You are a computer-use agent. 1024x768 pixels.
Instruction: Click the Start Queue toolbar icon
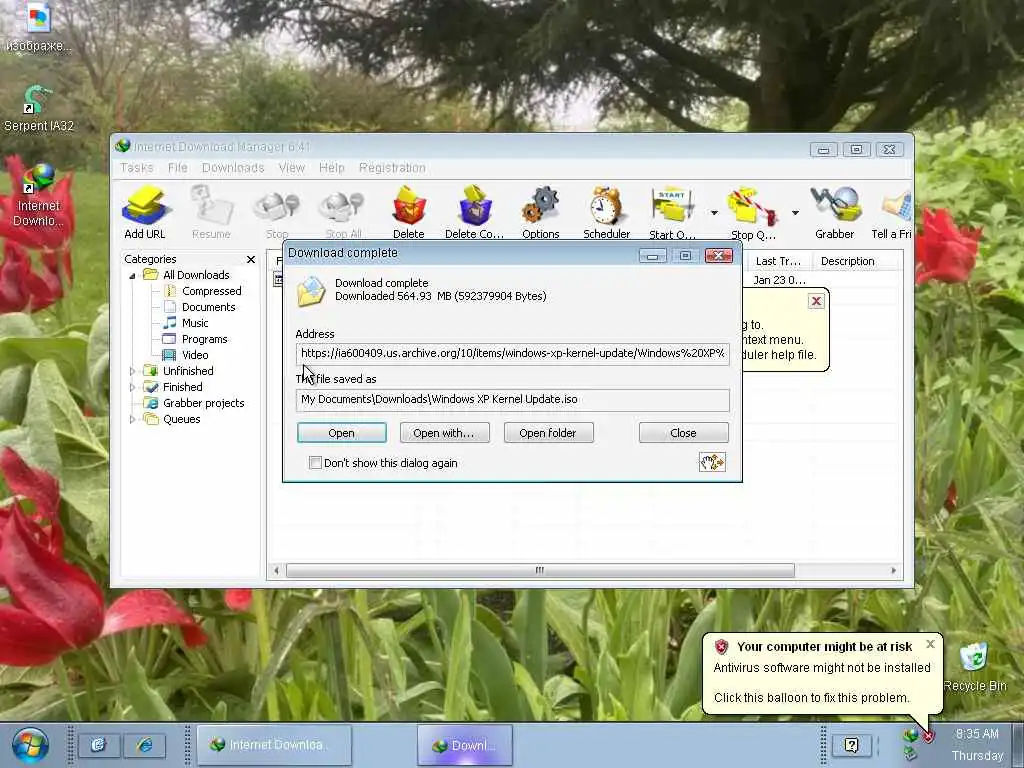[x=672, y=212]
